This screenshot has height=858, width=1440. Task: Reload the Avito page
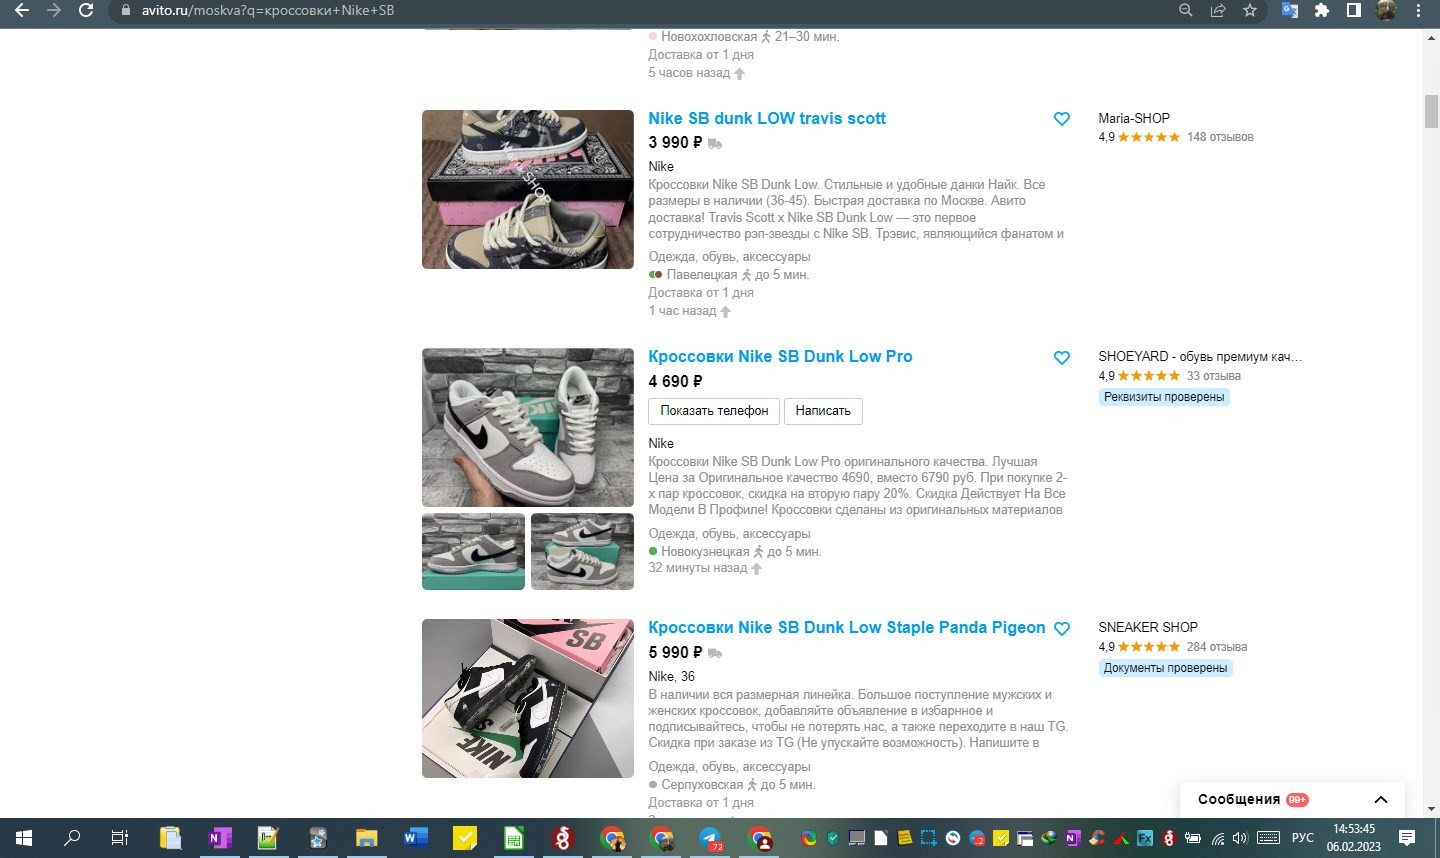[x=86, y=10]
